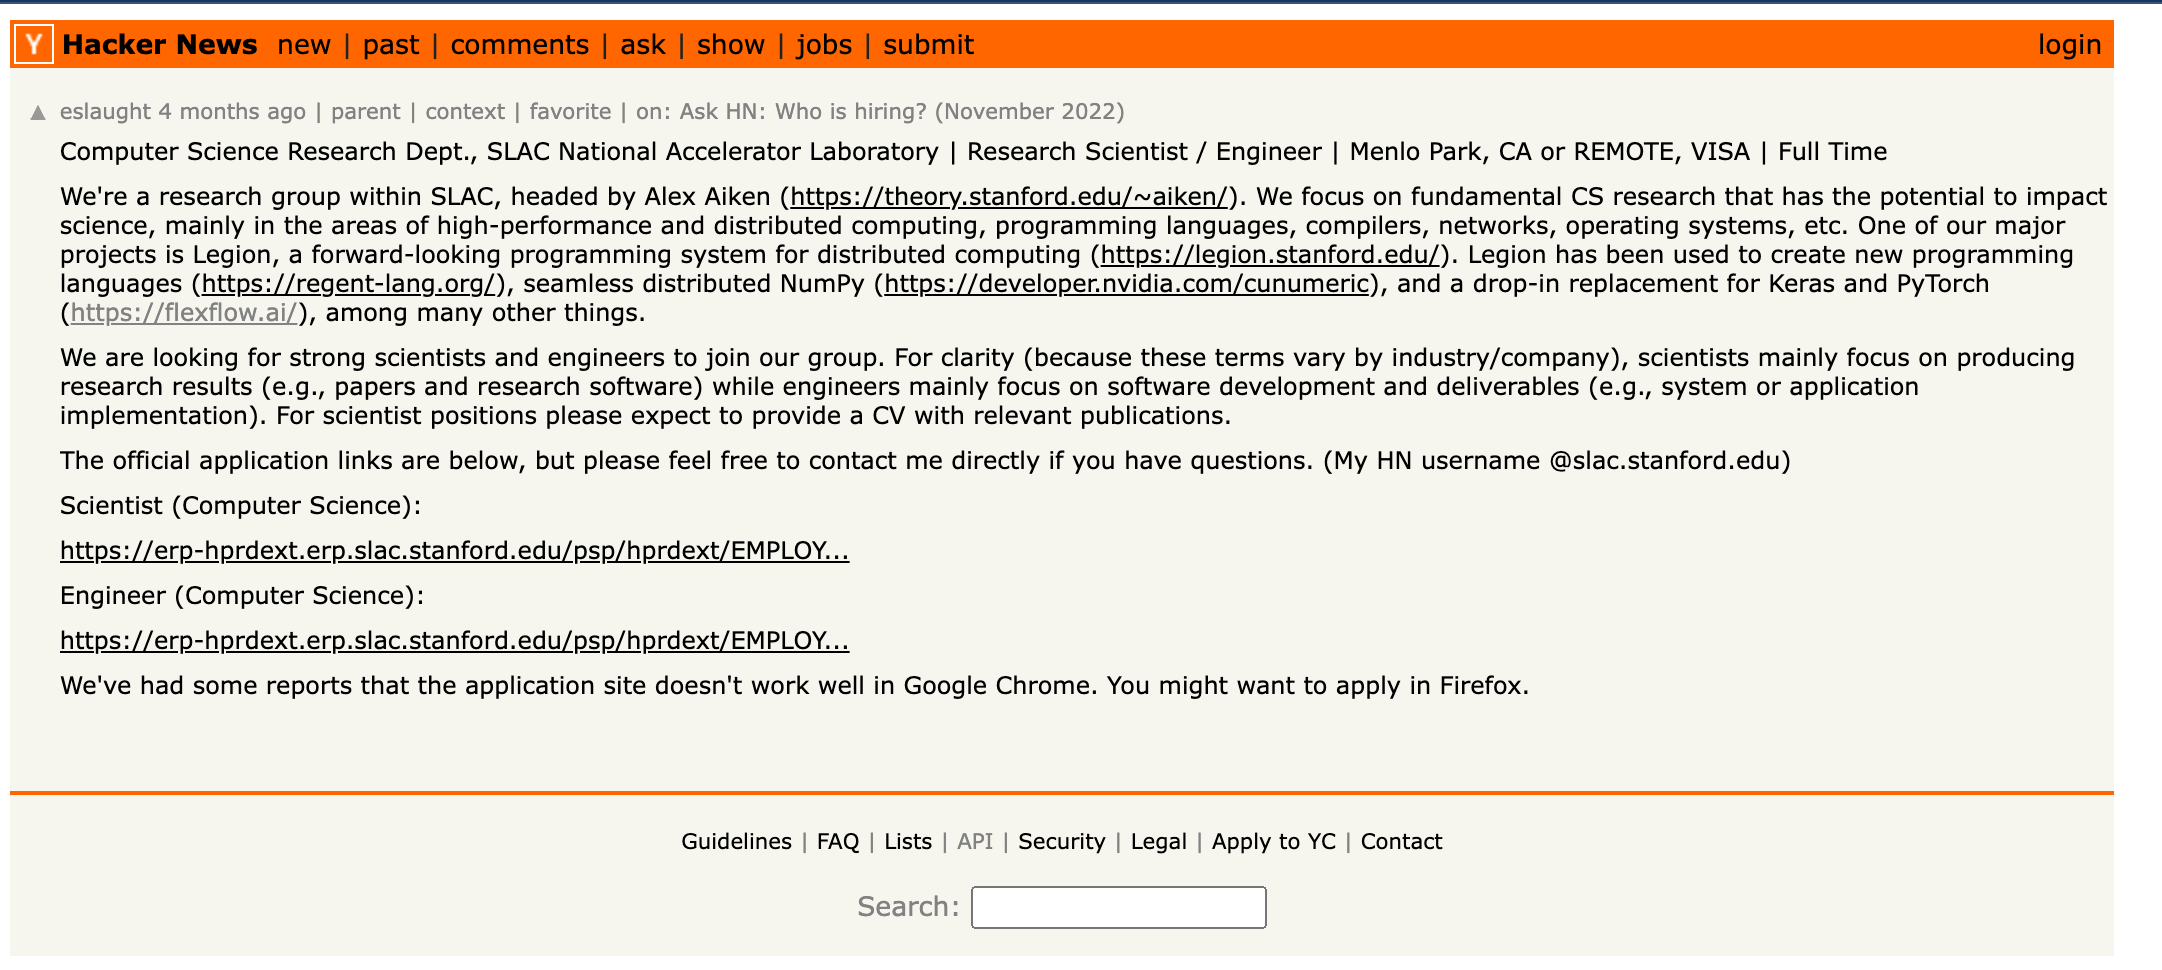This screenshot has width=2162, height=970.
Task: Click the 'Scientist (Computer Science):' text
Action: [x=241, y=506]
